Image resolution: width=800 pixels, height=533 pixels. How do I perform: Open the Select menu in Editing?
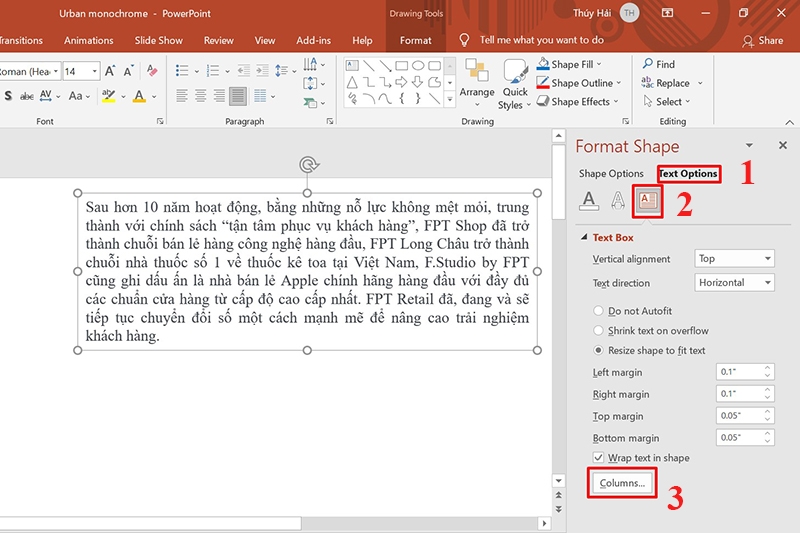(666, 101)
